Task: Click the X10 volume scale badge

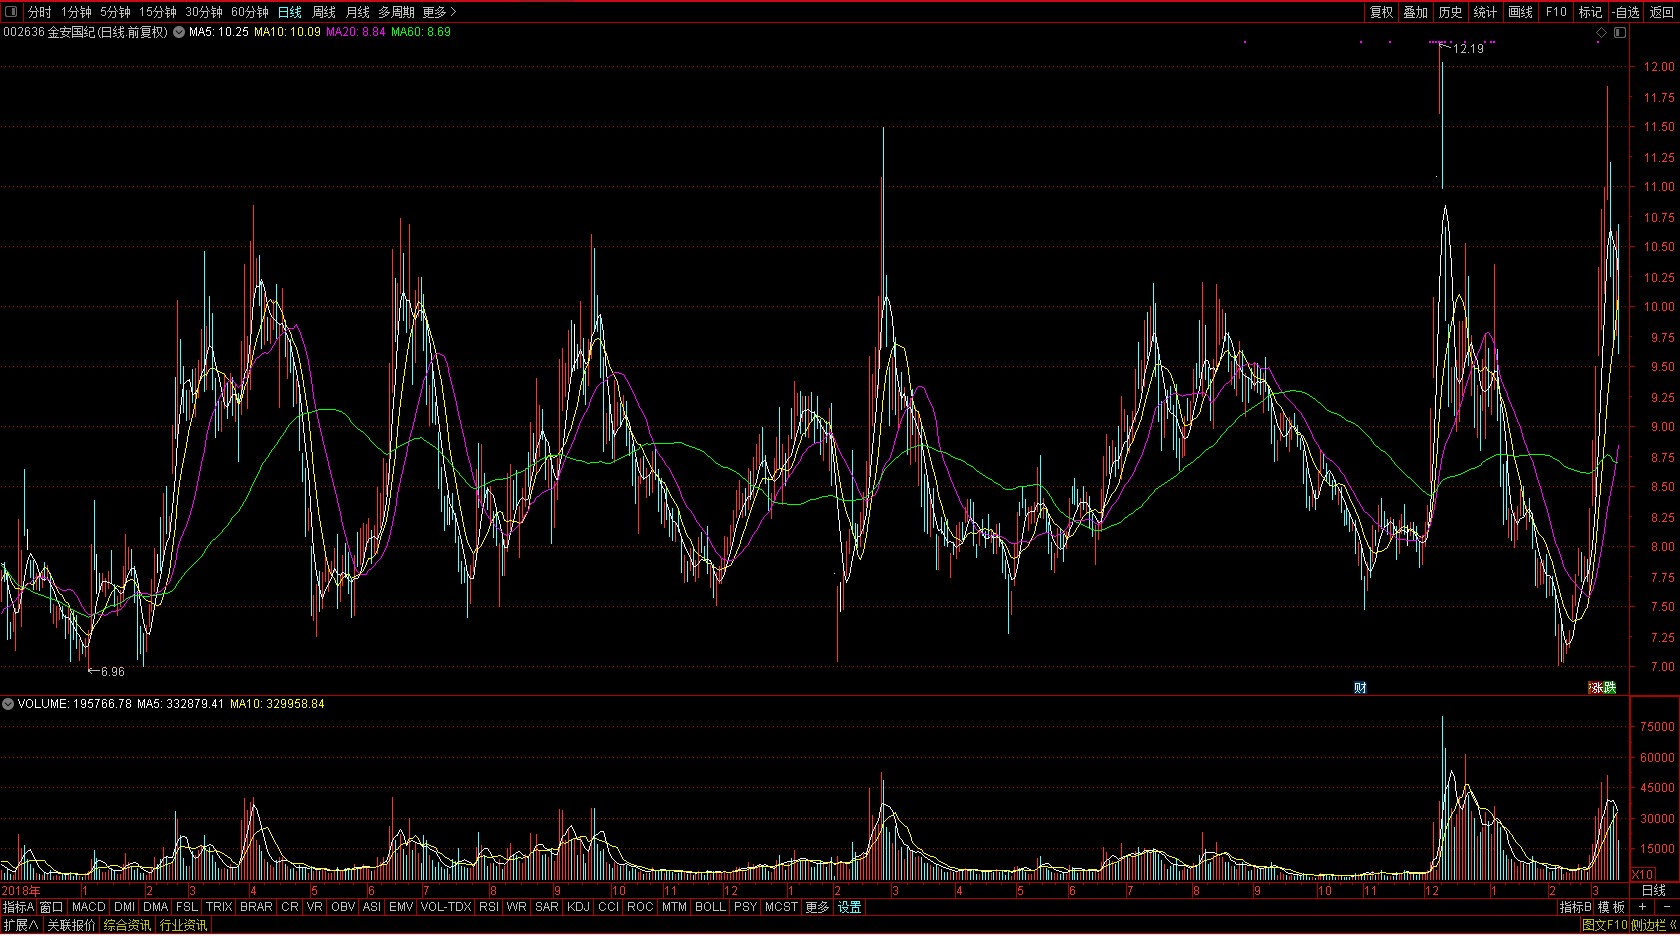Action: click(1642, 874)
